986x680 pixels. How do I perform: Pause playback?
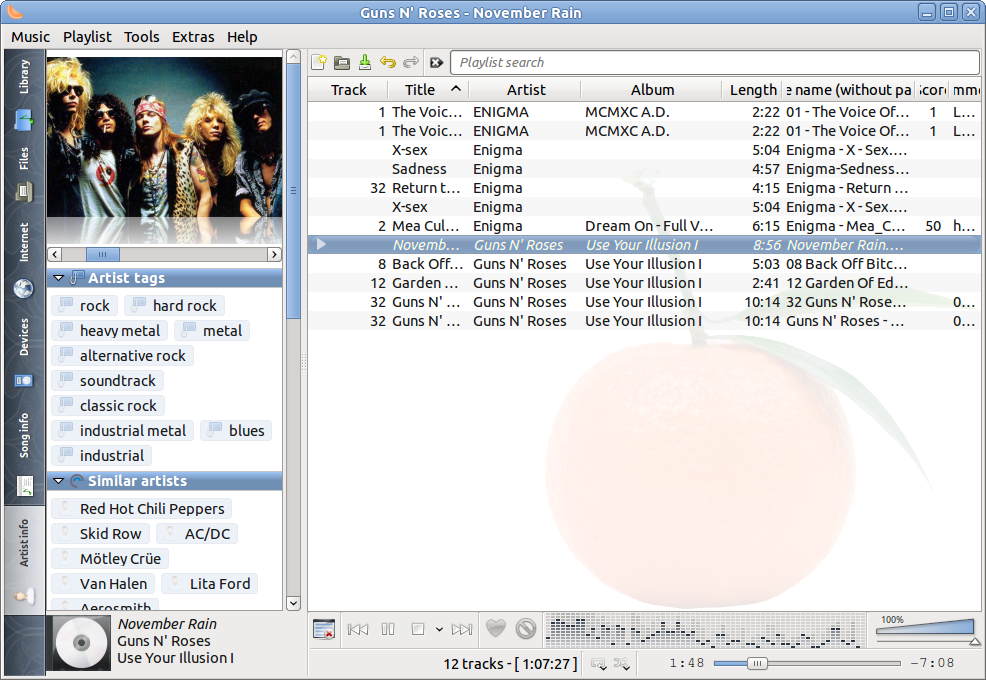click(388, 629)
